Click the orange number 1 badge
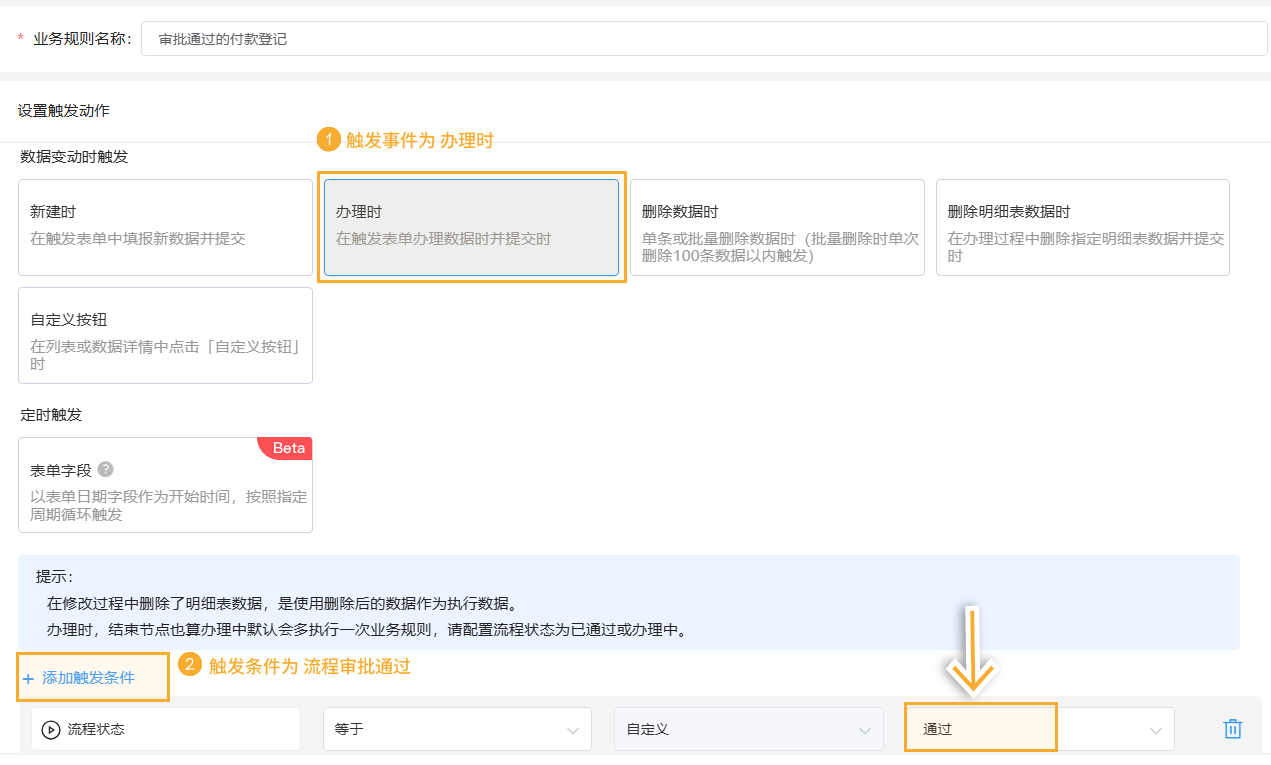This screenshot has height=765, width=1271. click(x=329, y=141)
